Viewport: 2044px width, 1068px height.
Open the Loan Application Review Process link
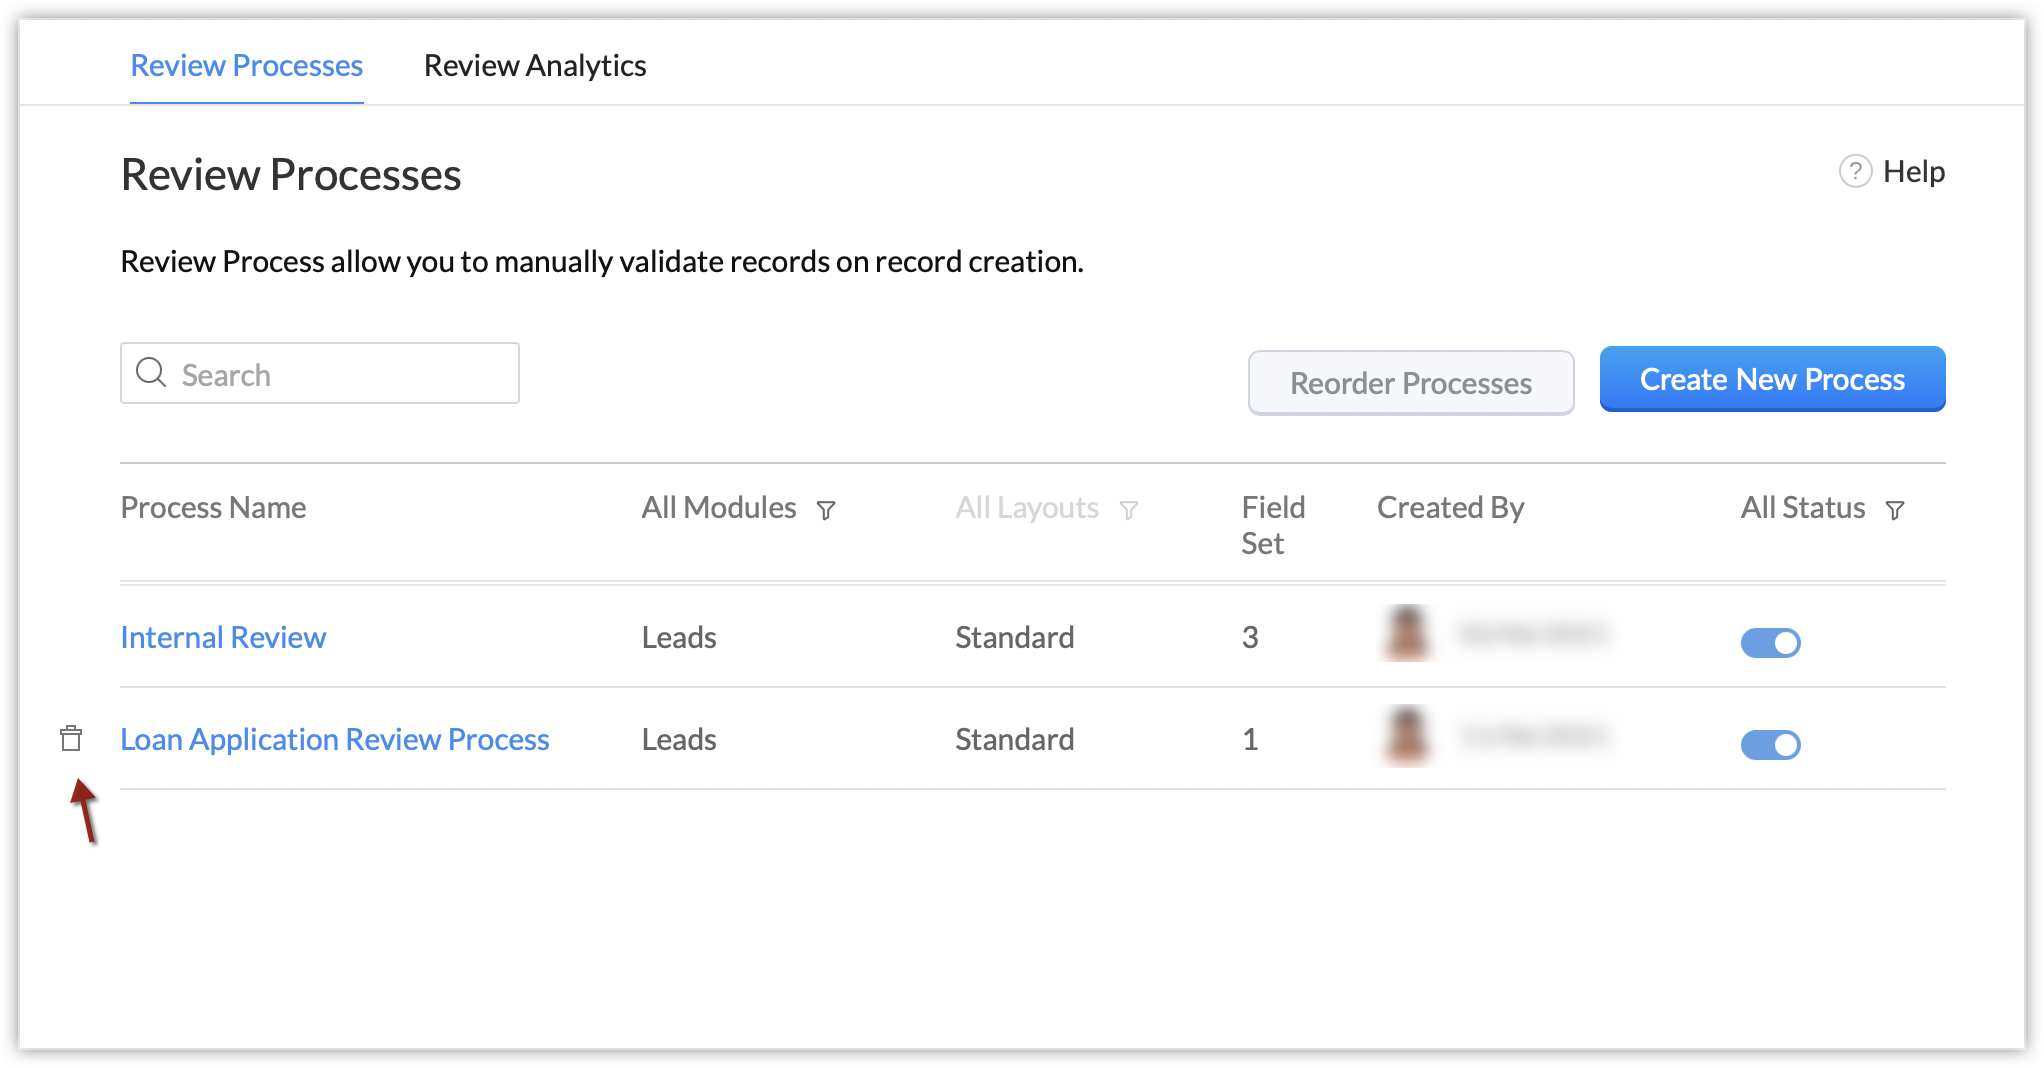[335, 740]
